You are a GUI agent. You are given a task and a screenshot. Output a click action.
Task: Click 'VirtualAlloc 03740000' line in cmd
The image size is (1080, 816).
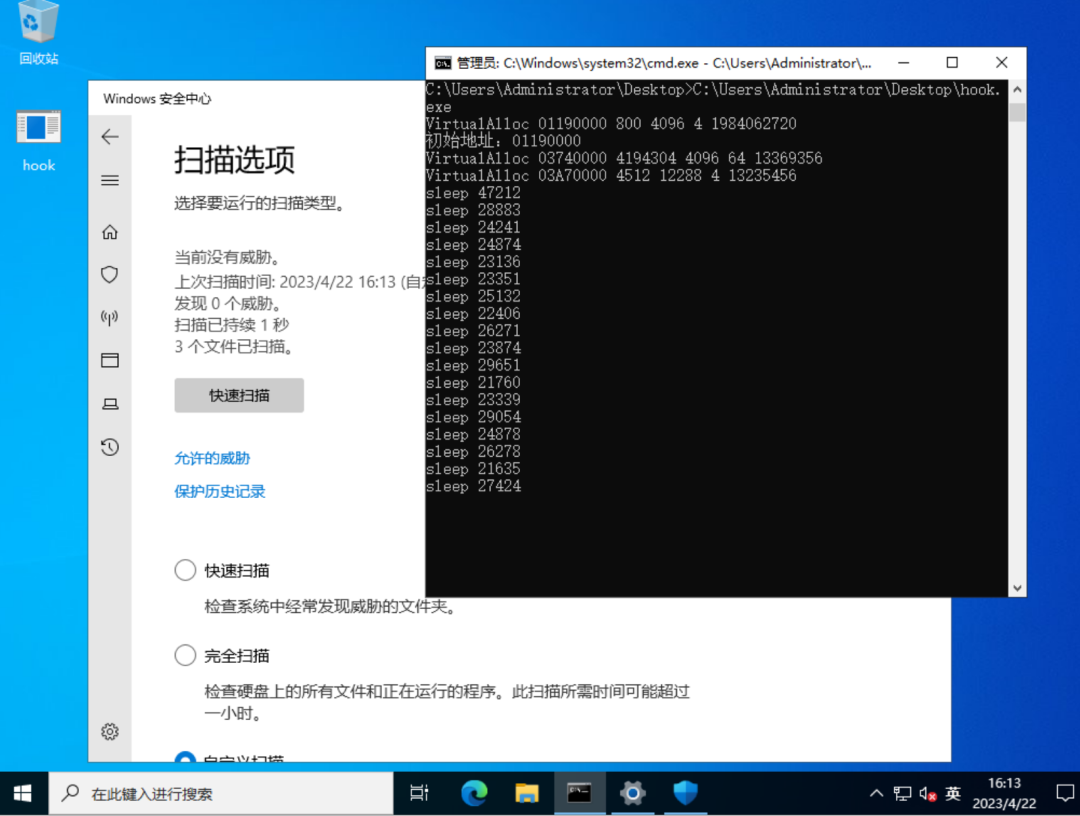pyautogui.click(x=624, y=158)
